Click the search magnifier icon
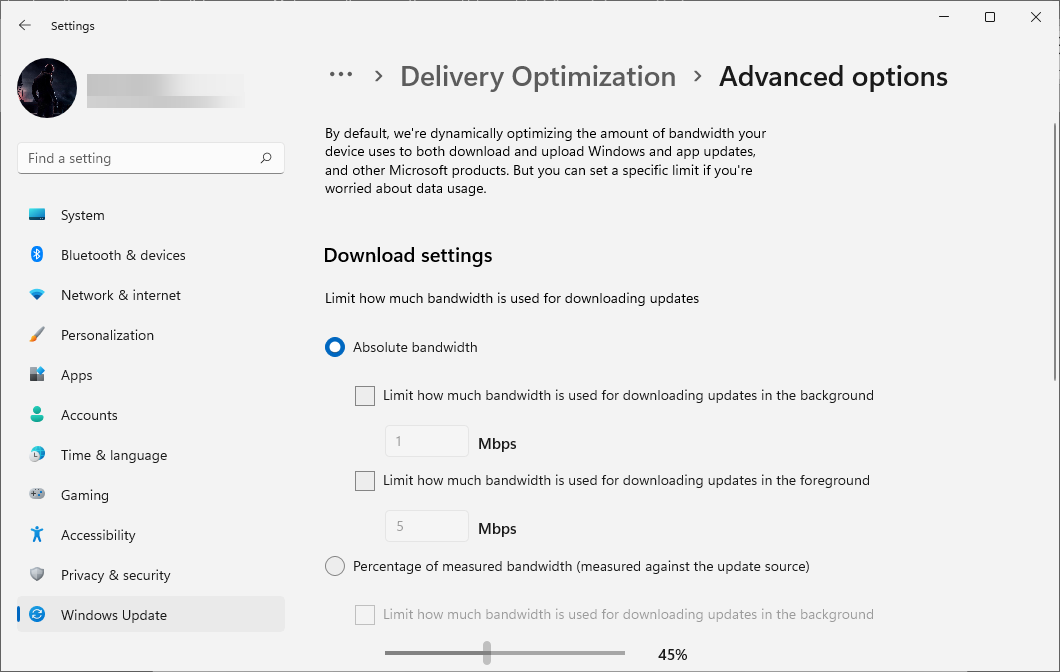The image size is (1060, 672). [266, 158]
